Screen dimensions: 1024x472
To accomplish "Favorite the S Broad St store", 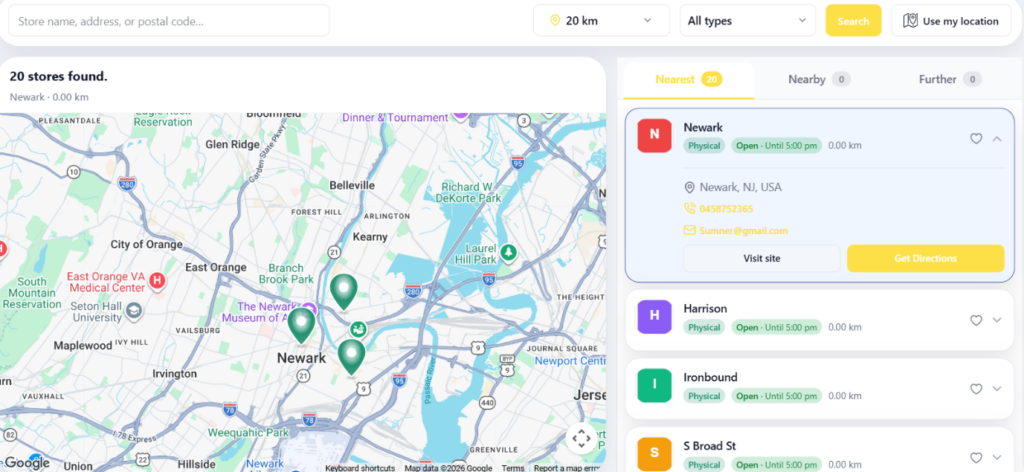I will [976, 458].
